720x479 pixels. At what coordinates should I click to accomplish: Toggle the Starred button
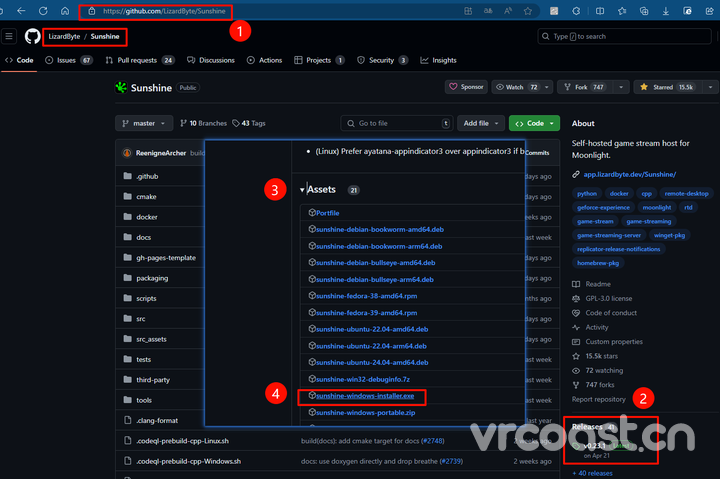click(668, 87)
